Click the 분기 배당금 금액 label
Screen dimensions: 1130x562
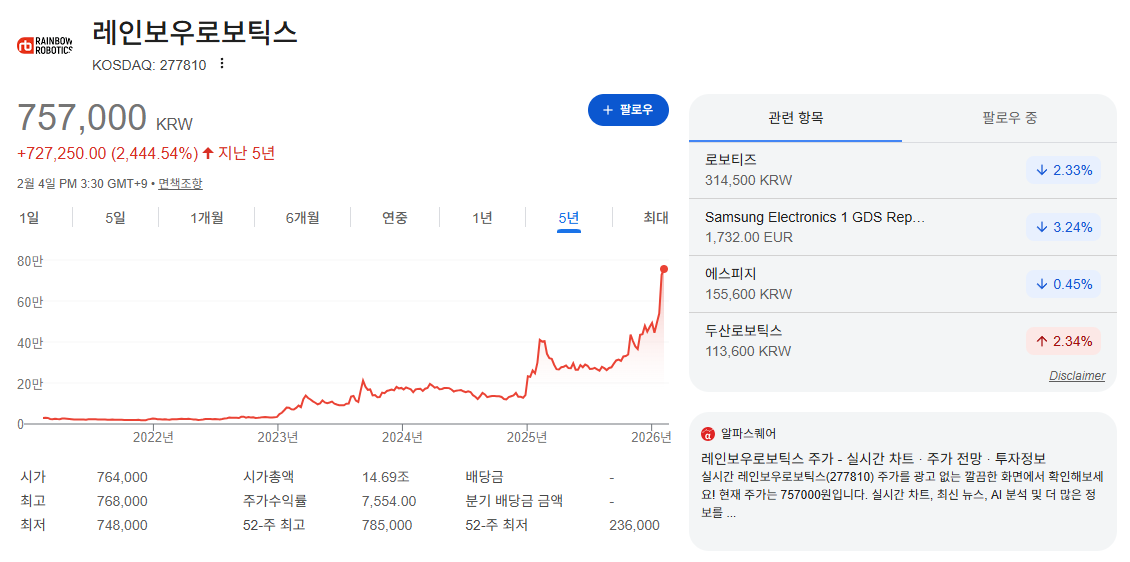click(514, 501)
